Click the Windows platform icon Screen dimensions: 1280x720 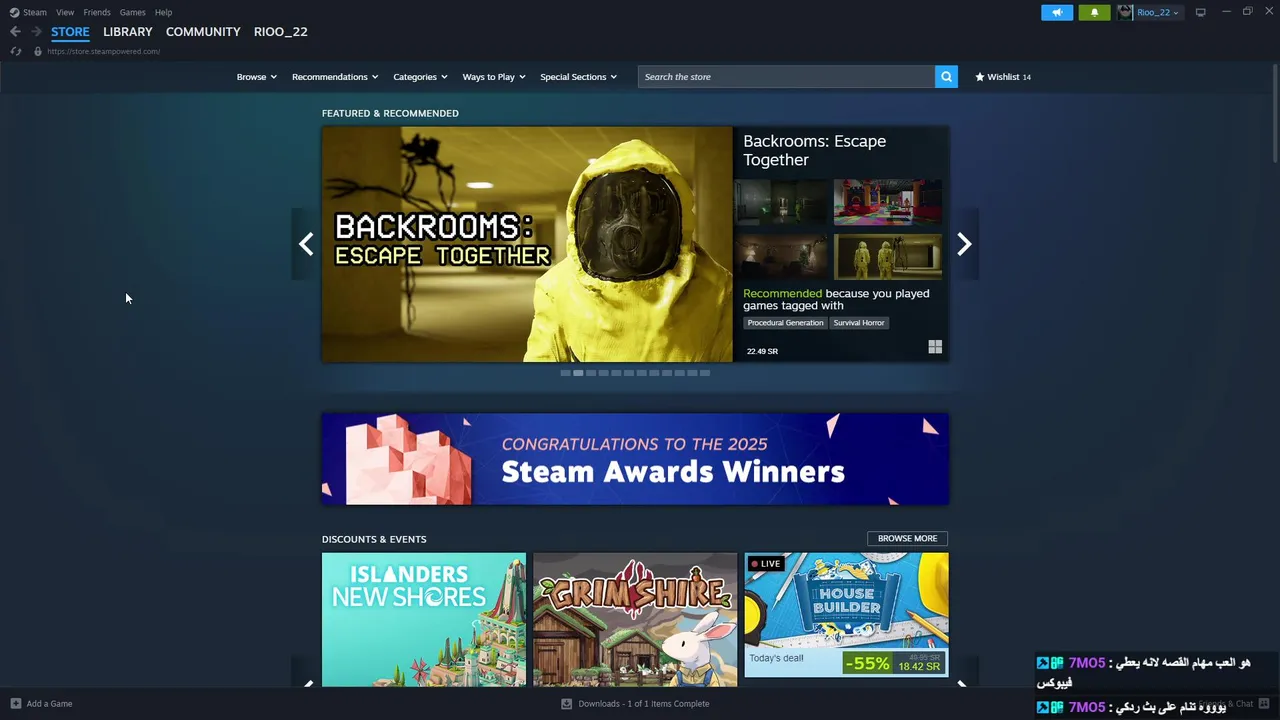(x=935, y=347)
